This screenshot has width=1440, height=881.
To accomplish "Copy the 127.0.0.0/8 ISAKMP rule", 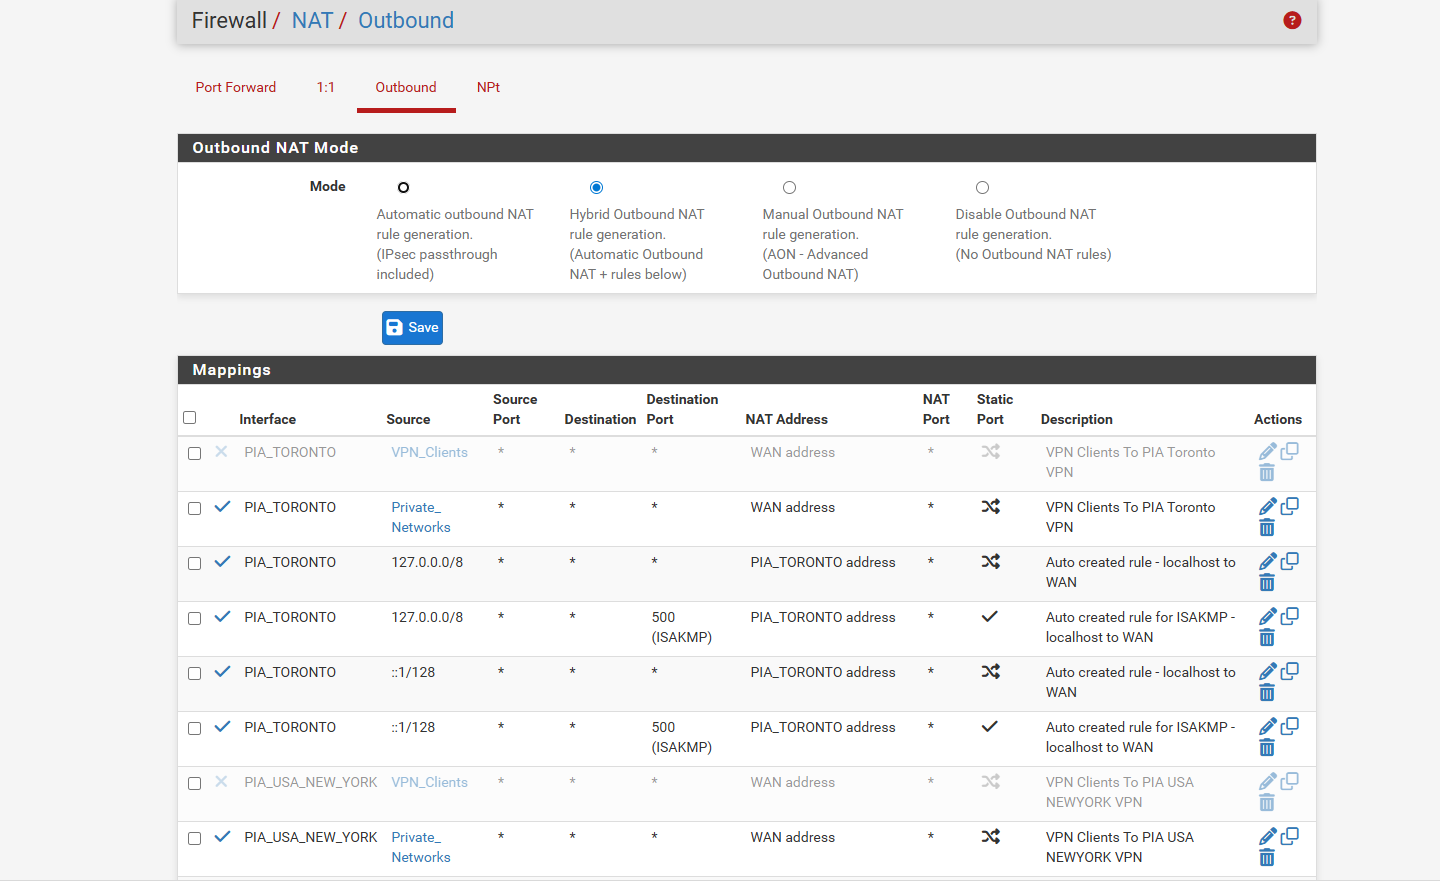I will 1290,616.
